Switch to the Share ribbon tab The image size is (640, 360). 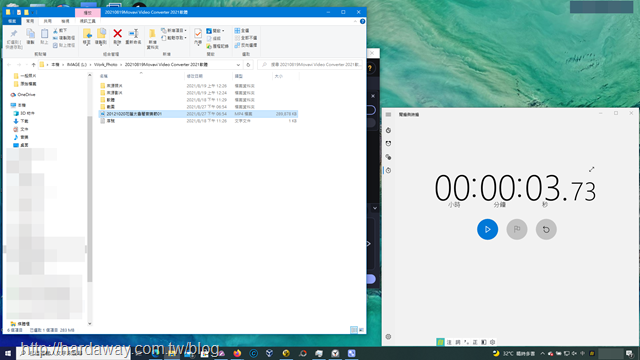click(47, 21)
